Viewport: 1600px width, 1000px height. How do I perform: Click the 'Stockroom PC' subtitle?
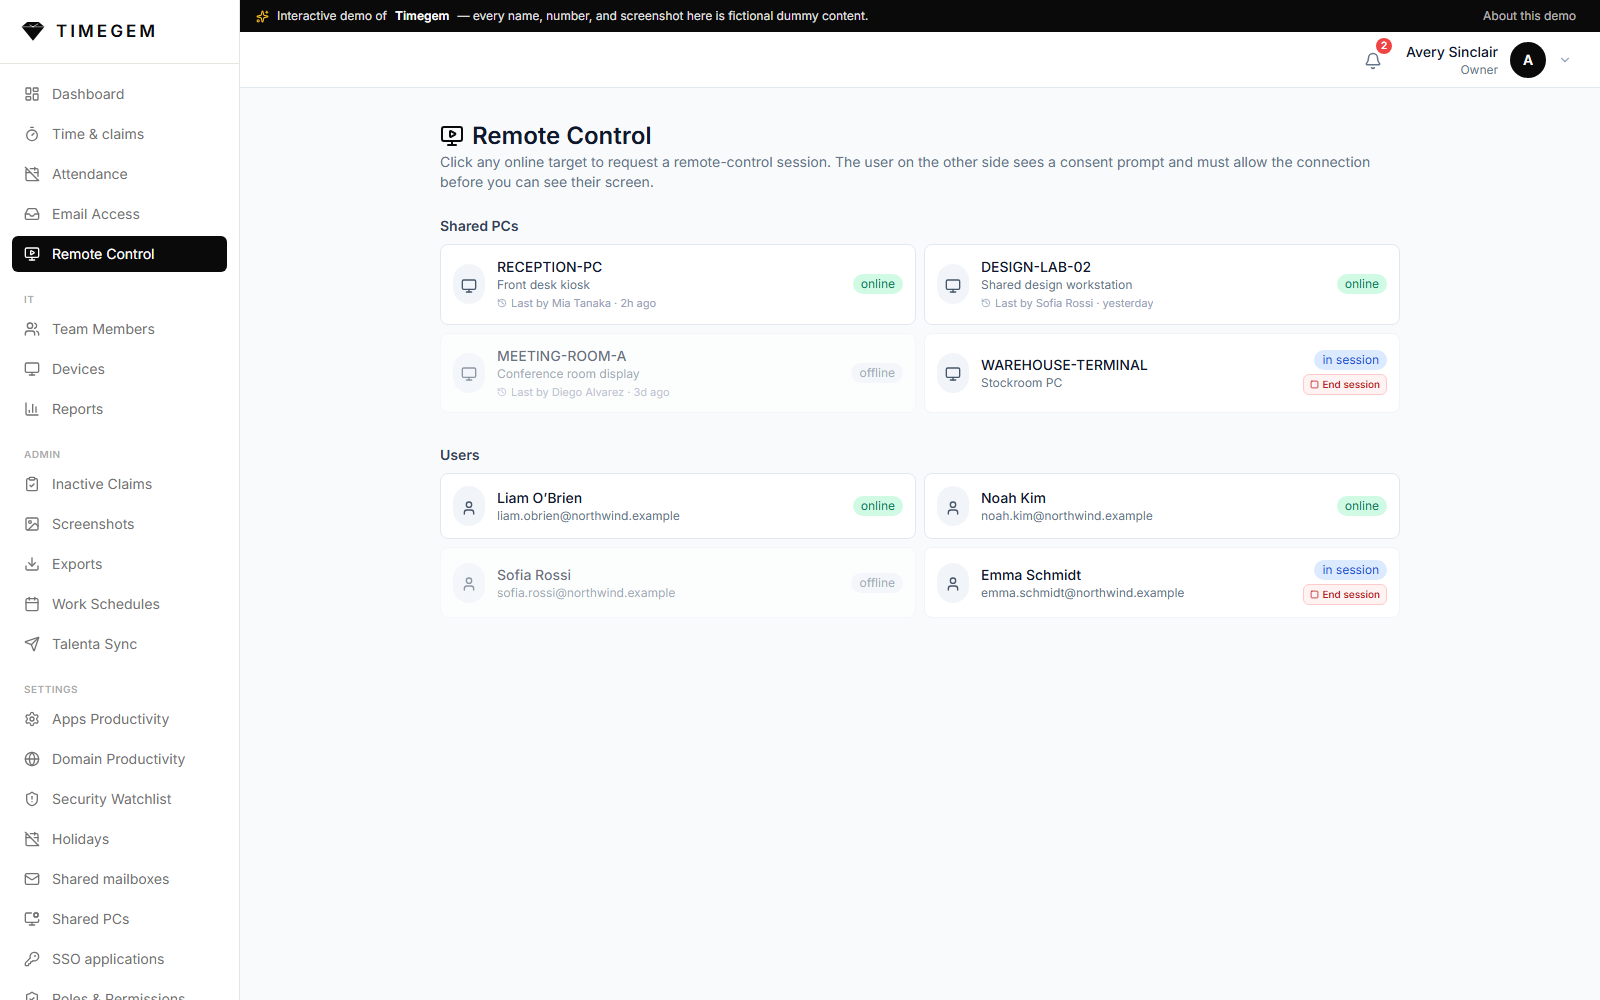(x=1022, y=383)
